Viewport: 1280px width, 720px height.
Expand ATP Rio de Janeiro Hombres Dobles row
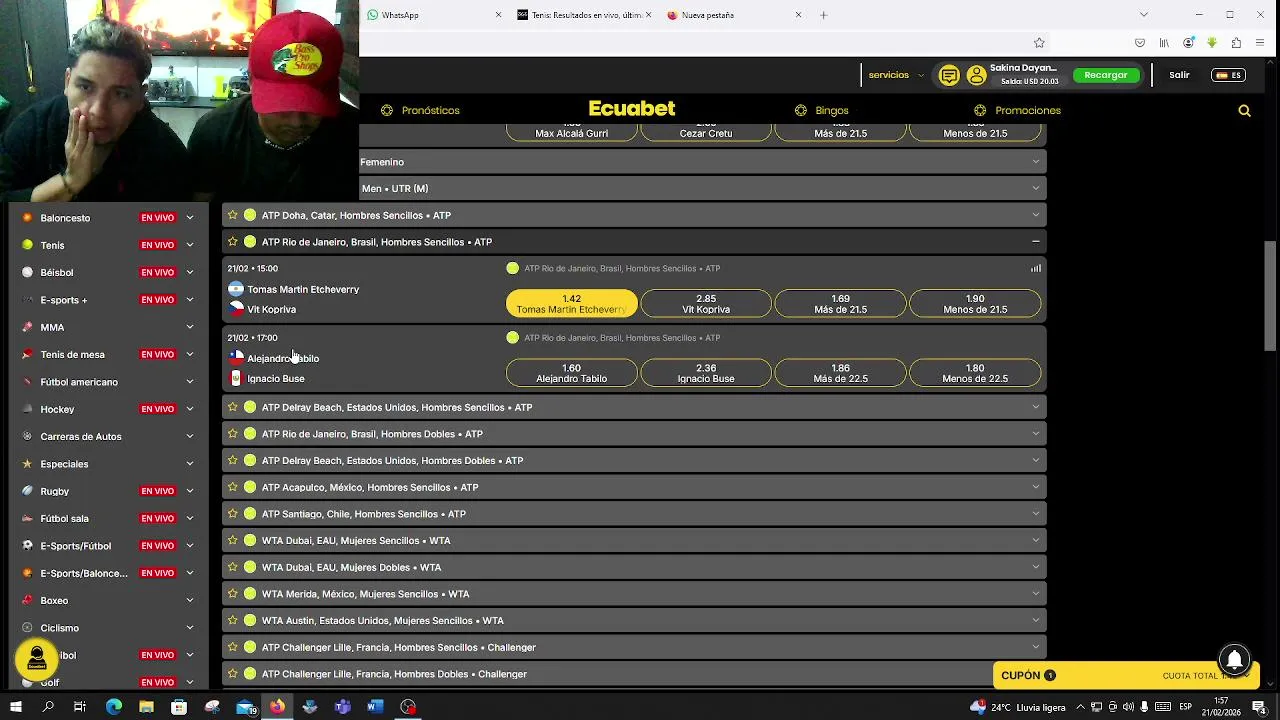[634, 434]
